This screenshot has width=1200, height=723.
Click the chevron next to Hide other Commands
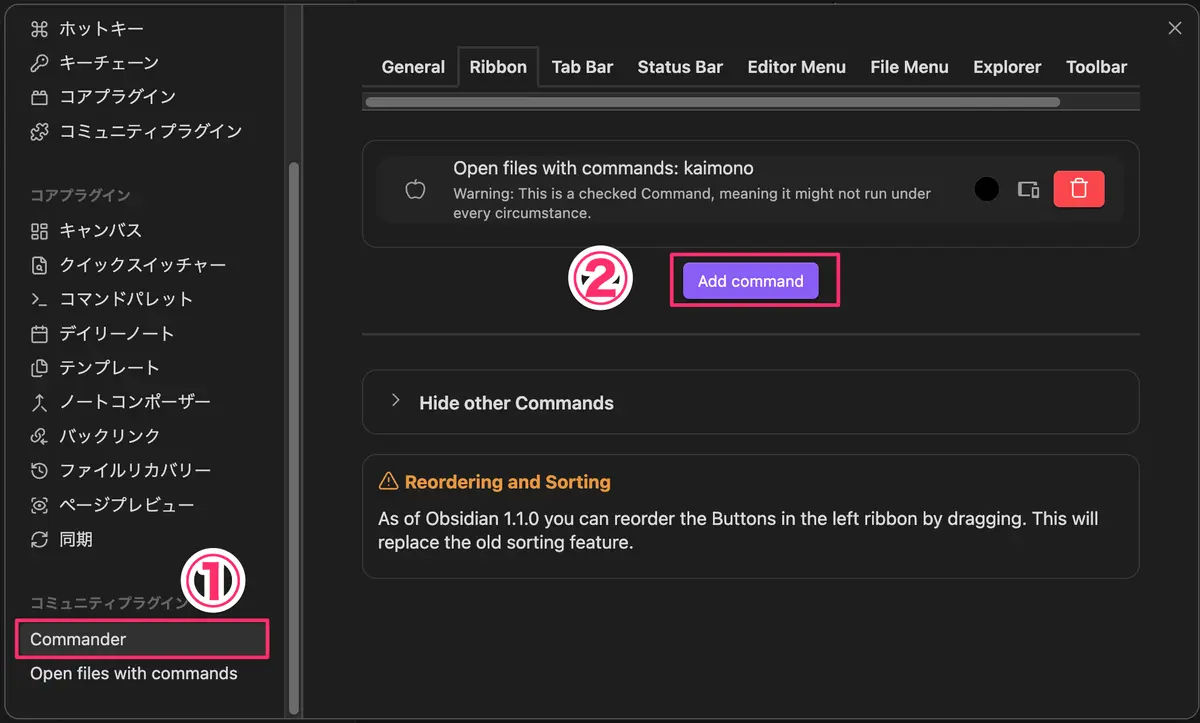tap(396, 401)
